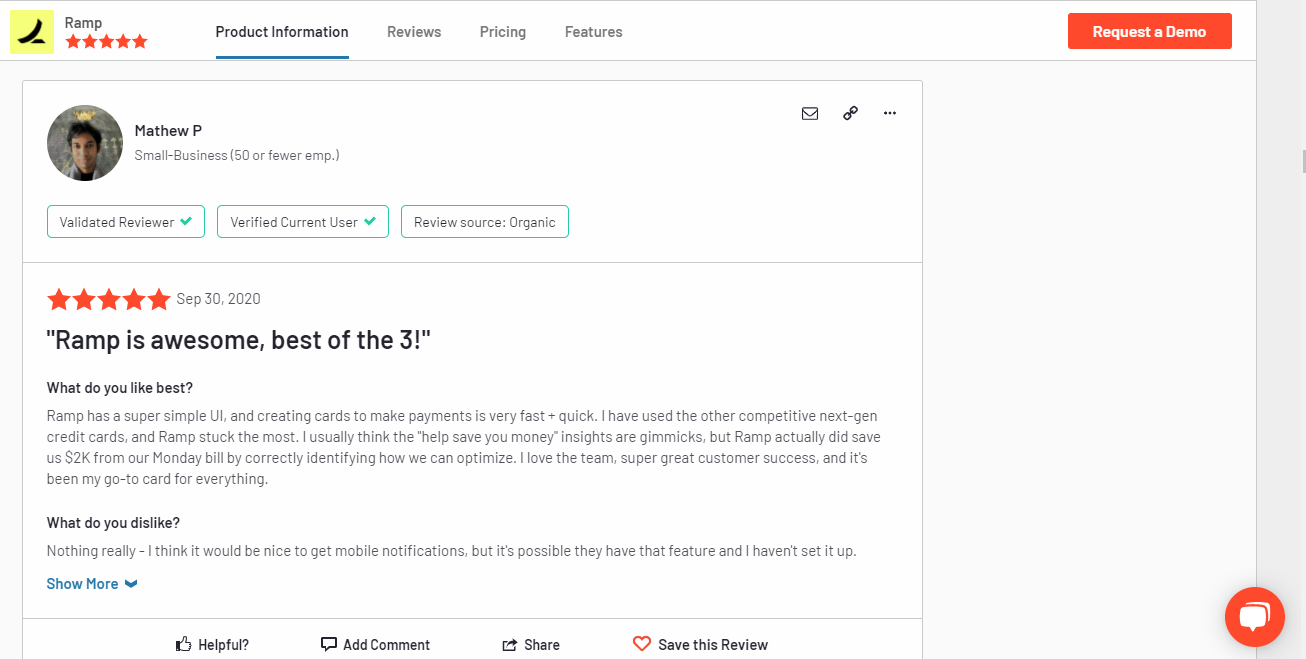Click the Ramp product name in header
Image resolution: width=1306 pixels, height=659 pixels.
(x=83, y=22)
